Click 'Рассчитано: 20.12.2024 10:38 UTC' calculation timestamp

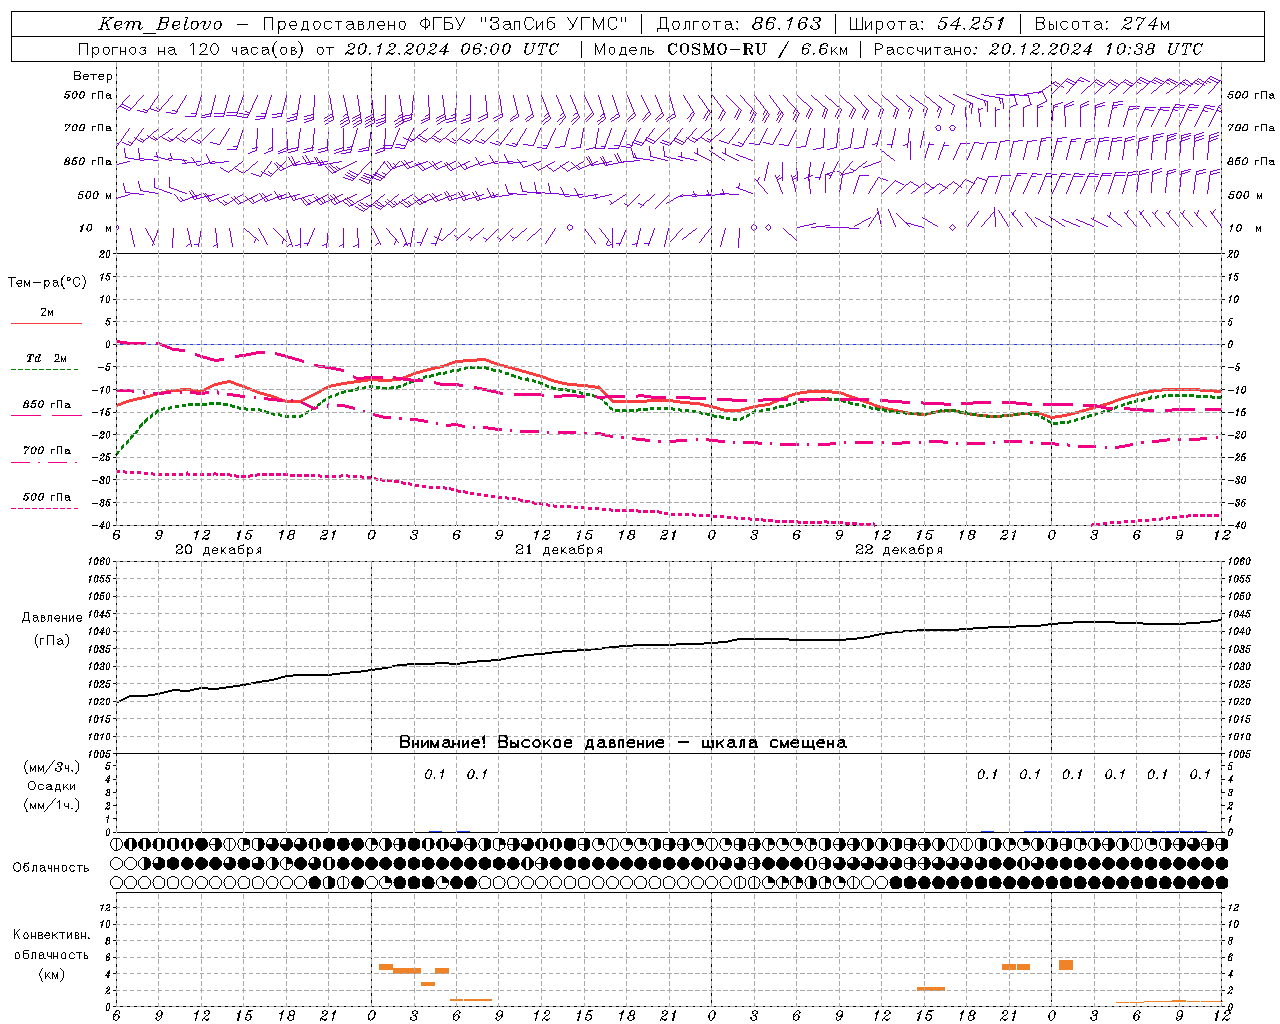click(1038, 49)
